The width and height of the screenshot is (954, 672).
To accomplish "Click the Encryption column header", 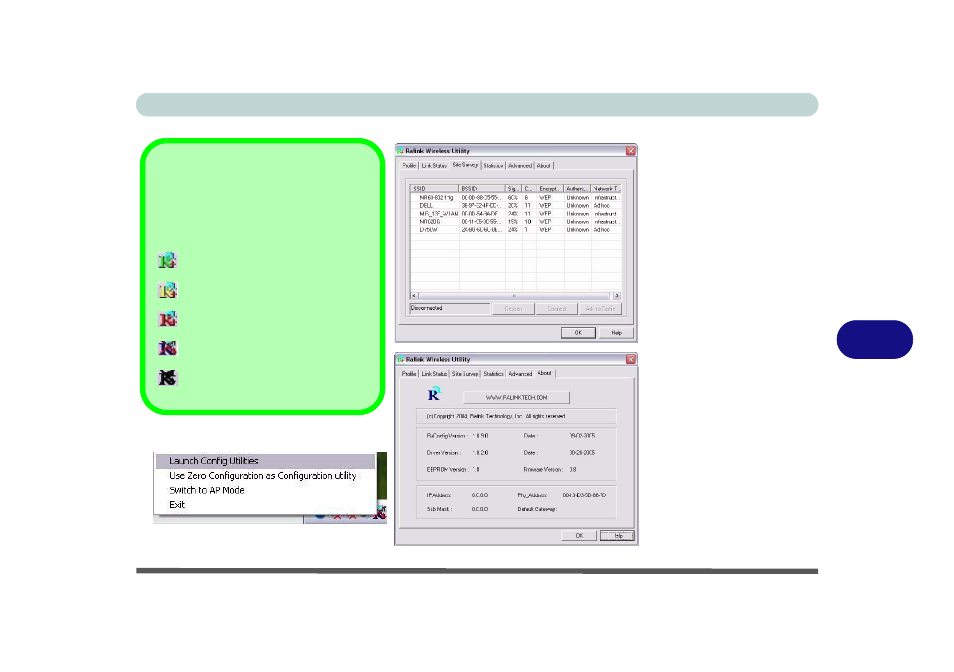I will click(x=550, y=189).
